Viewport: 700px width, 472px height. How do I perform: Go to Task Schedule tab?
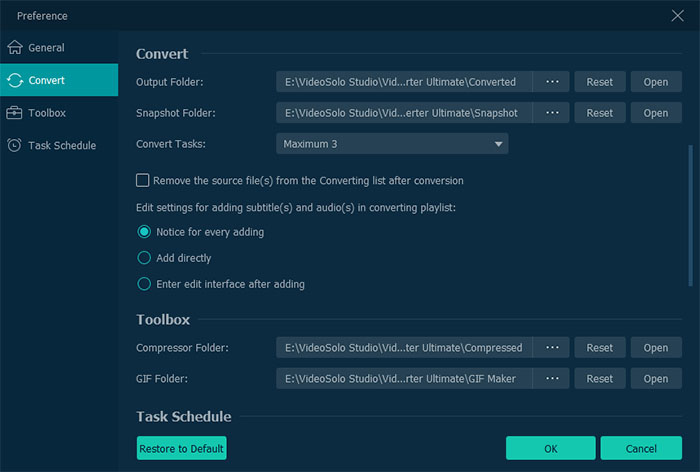click(x=59, y=145)
